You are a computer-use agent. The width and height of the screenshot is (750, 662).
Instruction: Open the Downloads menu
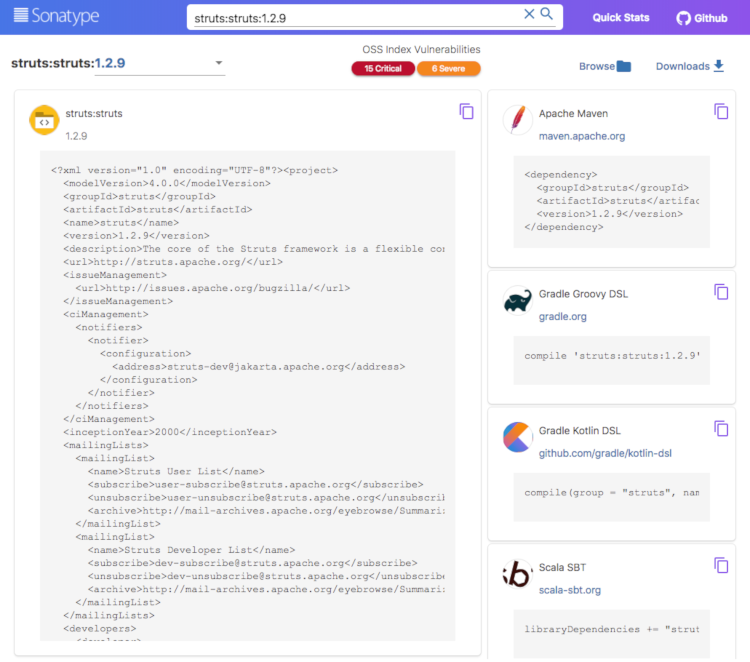pyautogui.click(x=689, y=66)
